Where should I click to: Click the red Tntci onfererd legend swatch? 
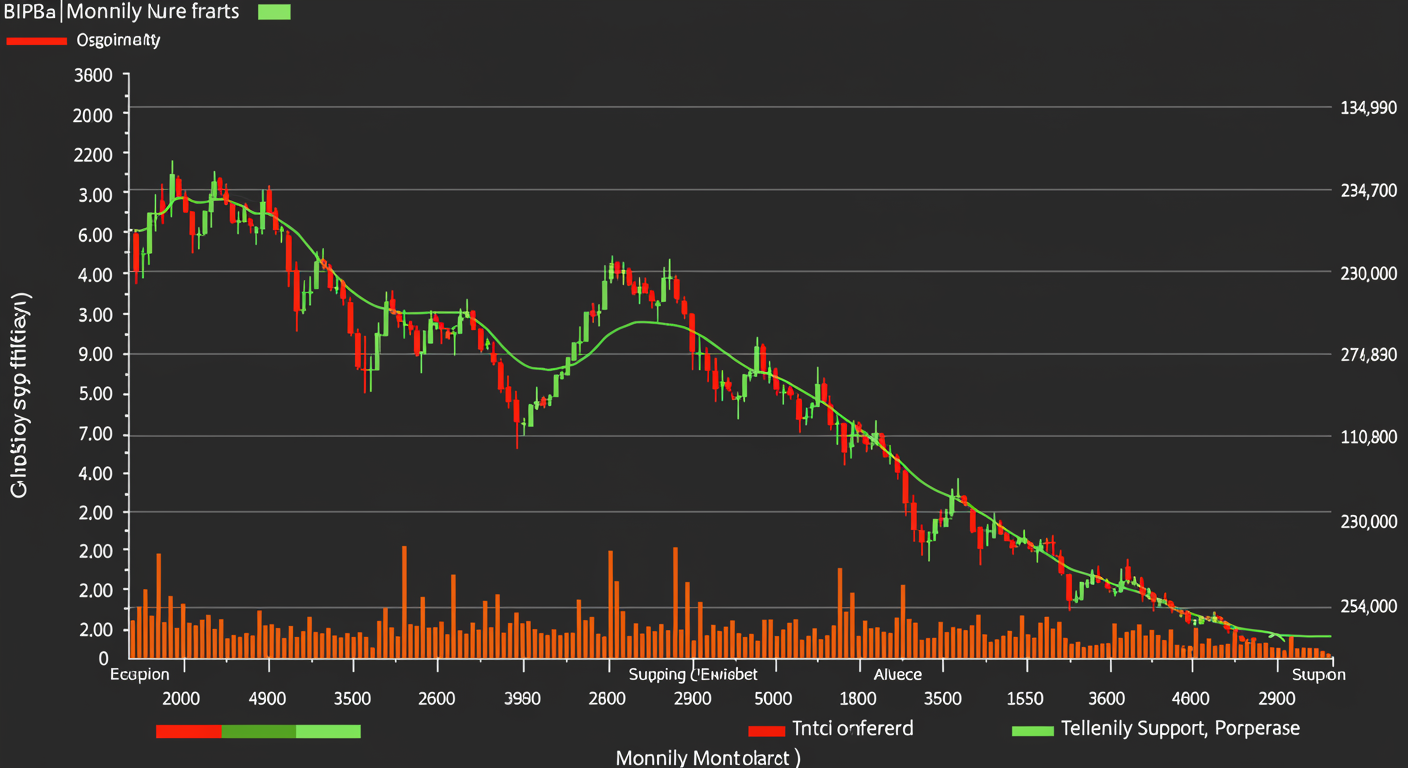click(x=767, y=730)
